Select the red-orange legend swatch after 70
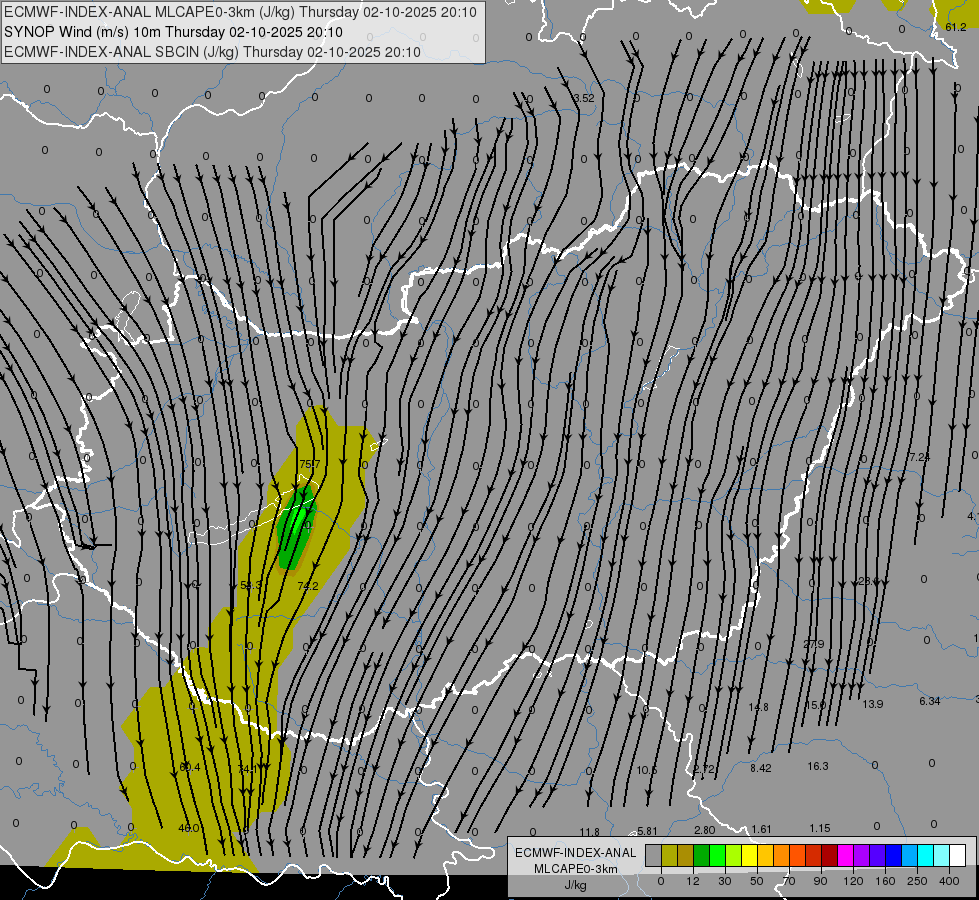 click(797, 855)
